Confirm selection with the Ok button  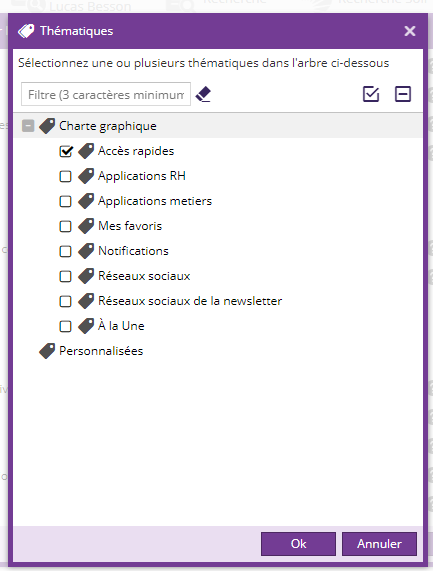coord(298,544)
